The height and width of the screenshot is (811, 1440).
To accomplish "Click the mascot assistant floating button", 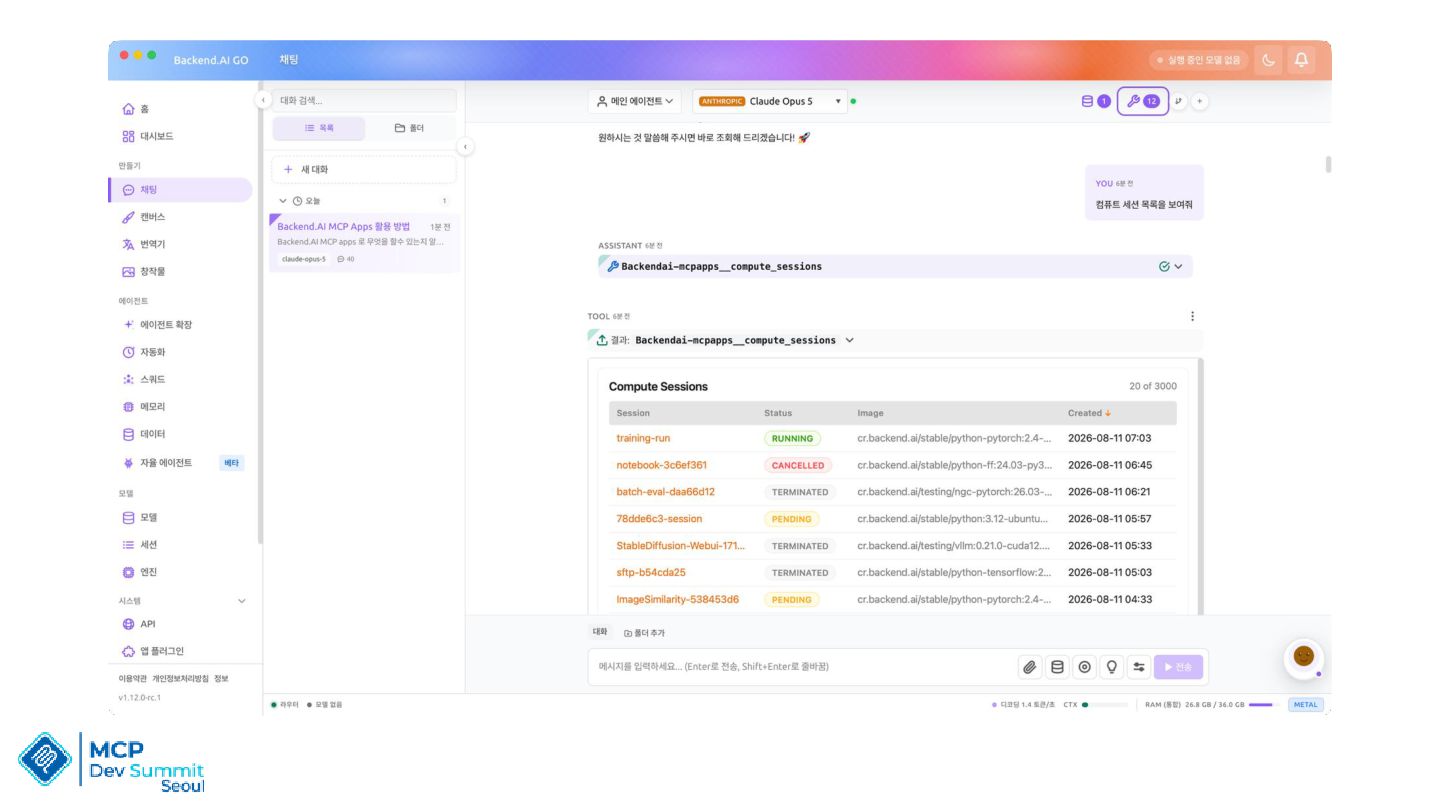I will tap(1303, 657).
